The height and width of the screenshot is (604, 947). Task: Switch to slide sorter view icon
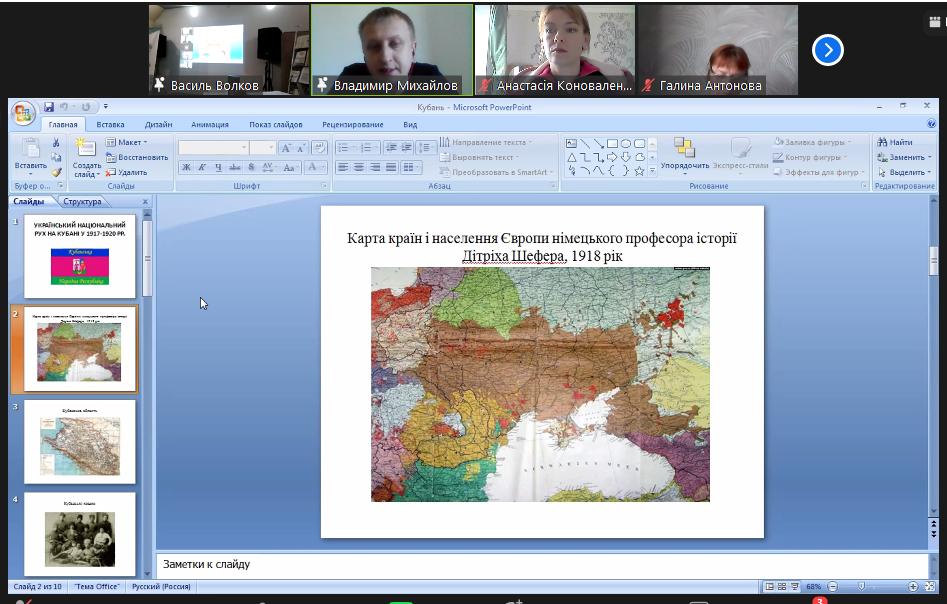(x=782, y=586)
